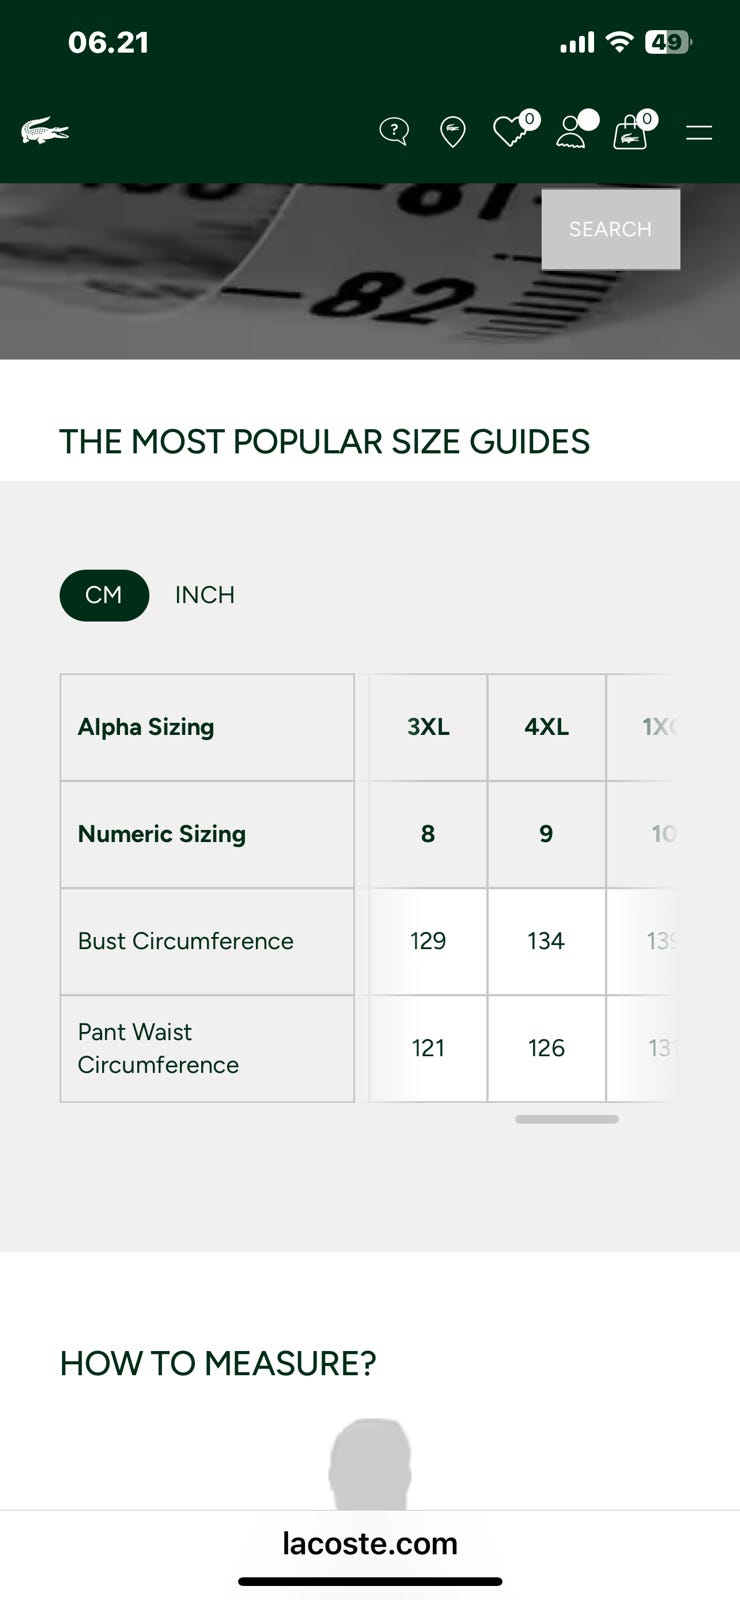Switch size units to INCH
740x1600 pixels.
pyautogui.click(x=205, y=595)
